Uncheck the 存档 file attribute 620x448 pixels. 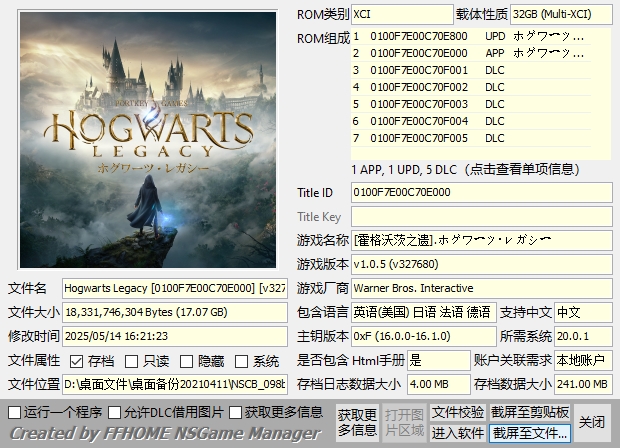(76, 361)
